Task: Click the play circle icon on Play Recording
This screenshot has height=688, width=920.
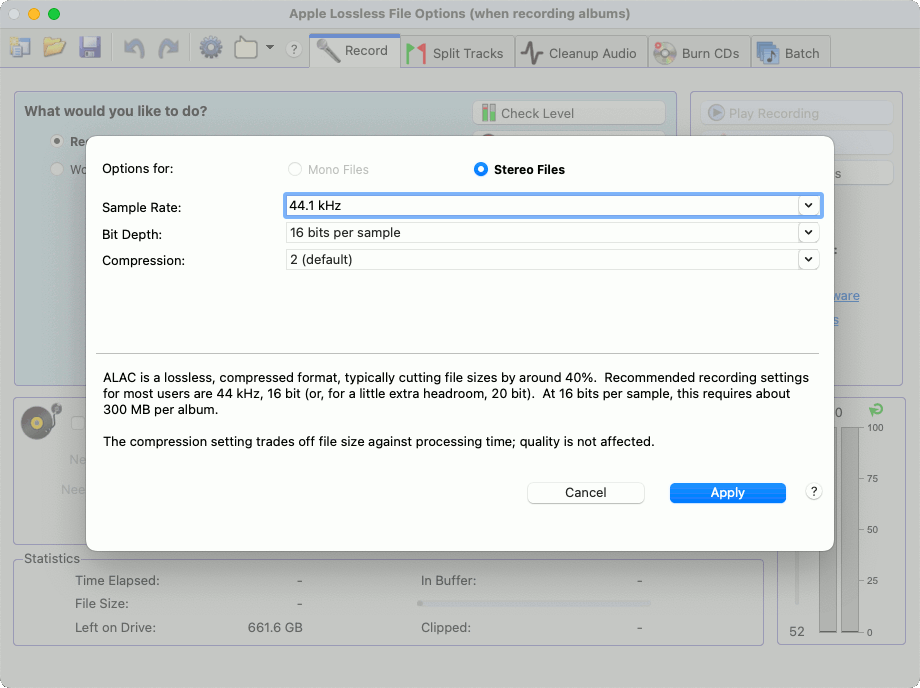Action: click(716, 113)
